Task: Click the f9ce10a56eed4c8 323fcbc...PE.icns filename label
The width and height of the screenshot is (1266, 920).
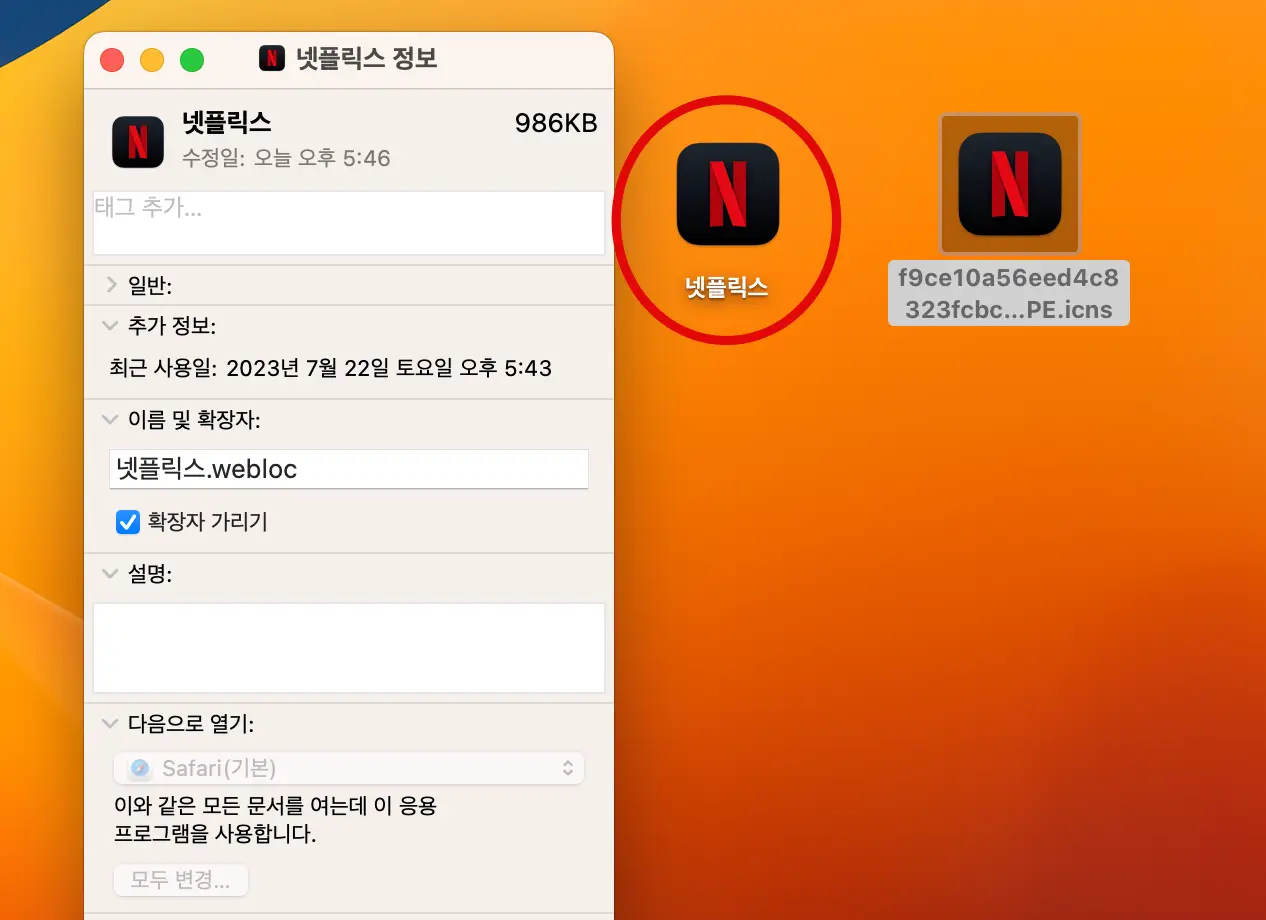Action: click(x=1009, y=292)
